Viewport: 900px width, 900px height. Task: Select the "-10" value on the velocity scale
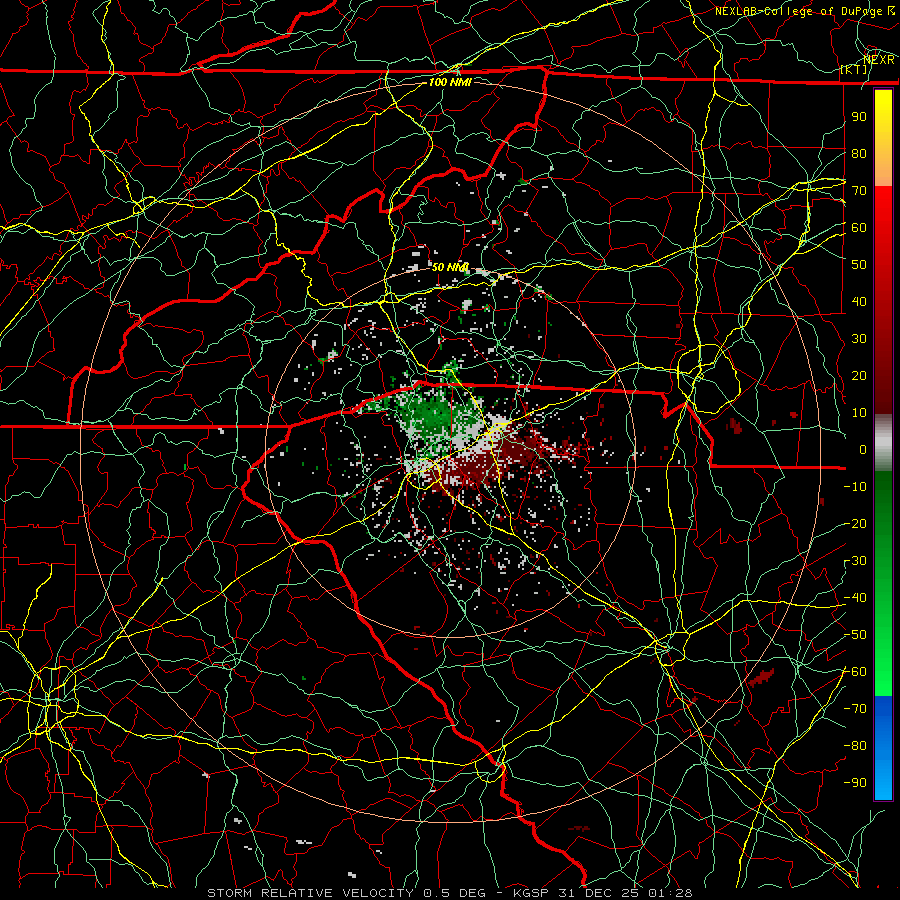[x=855, y=487]
